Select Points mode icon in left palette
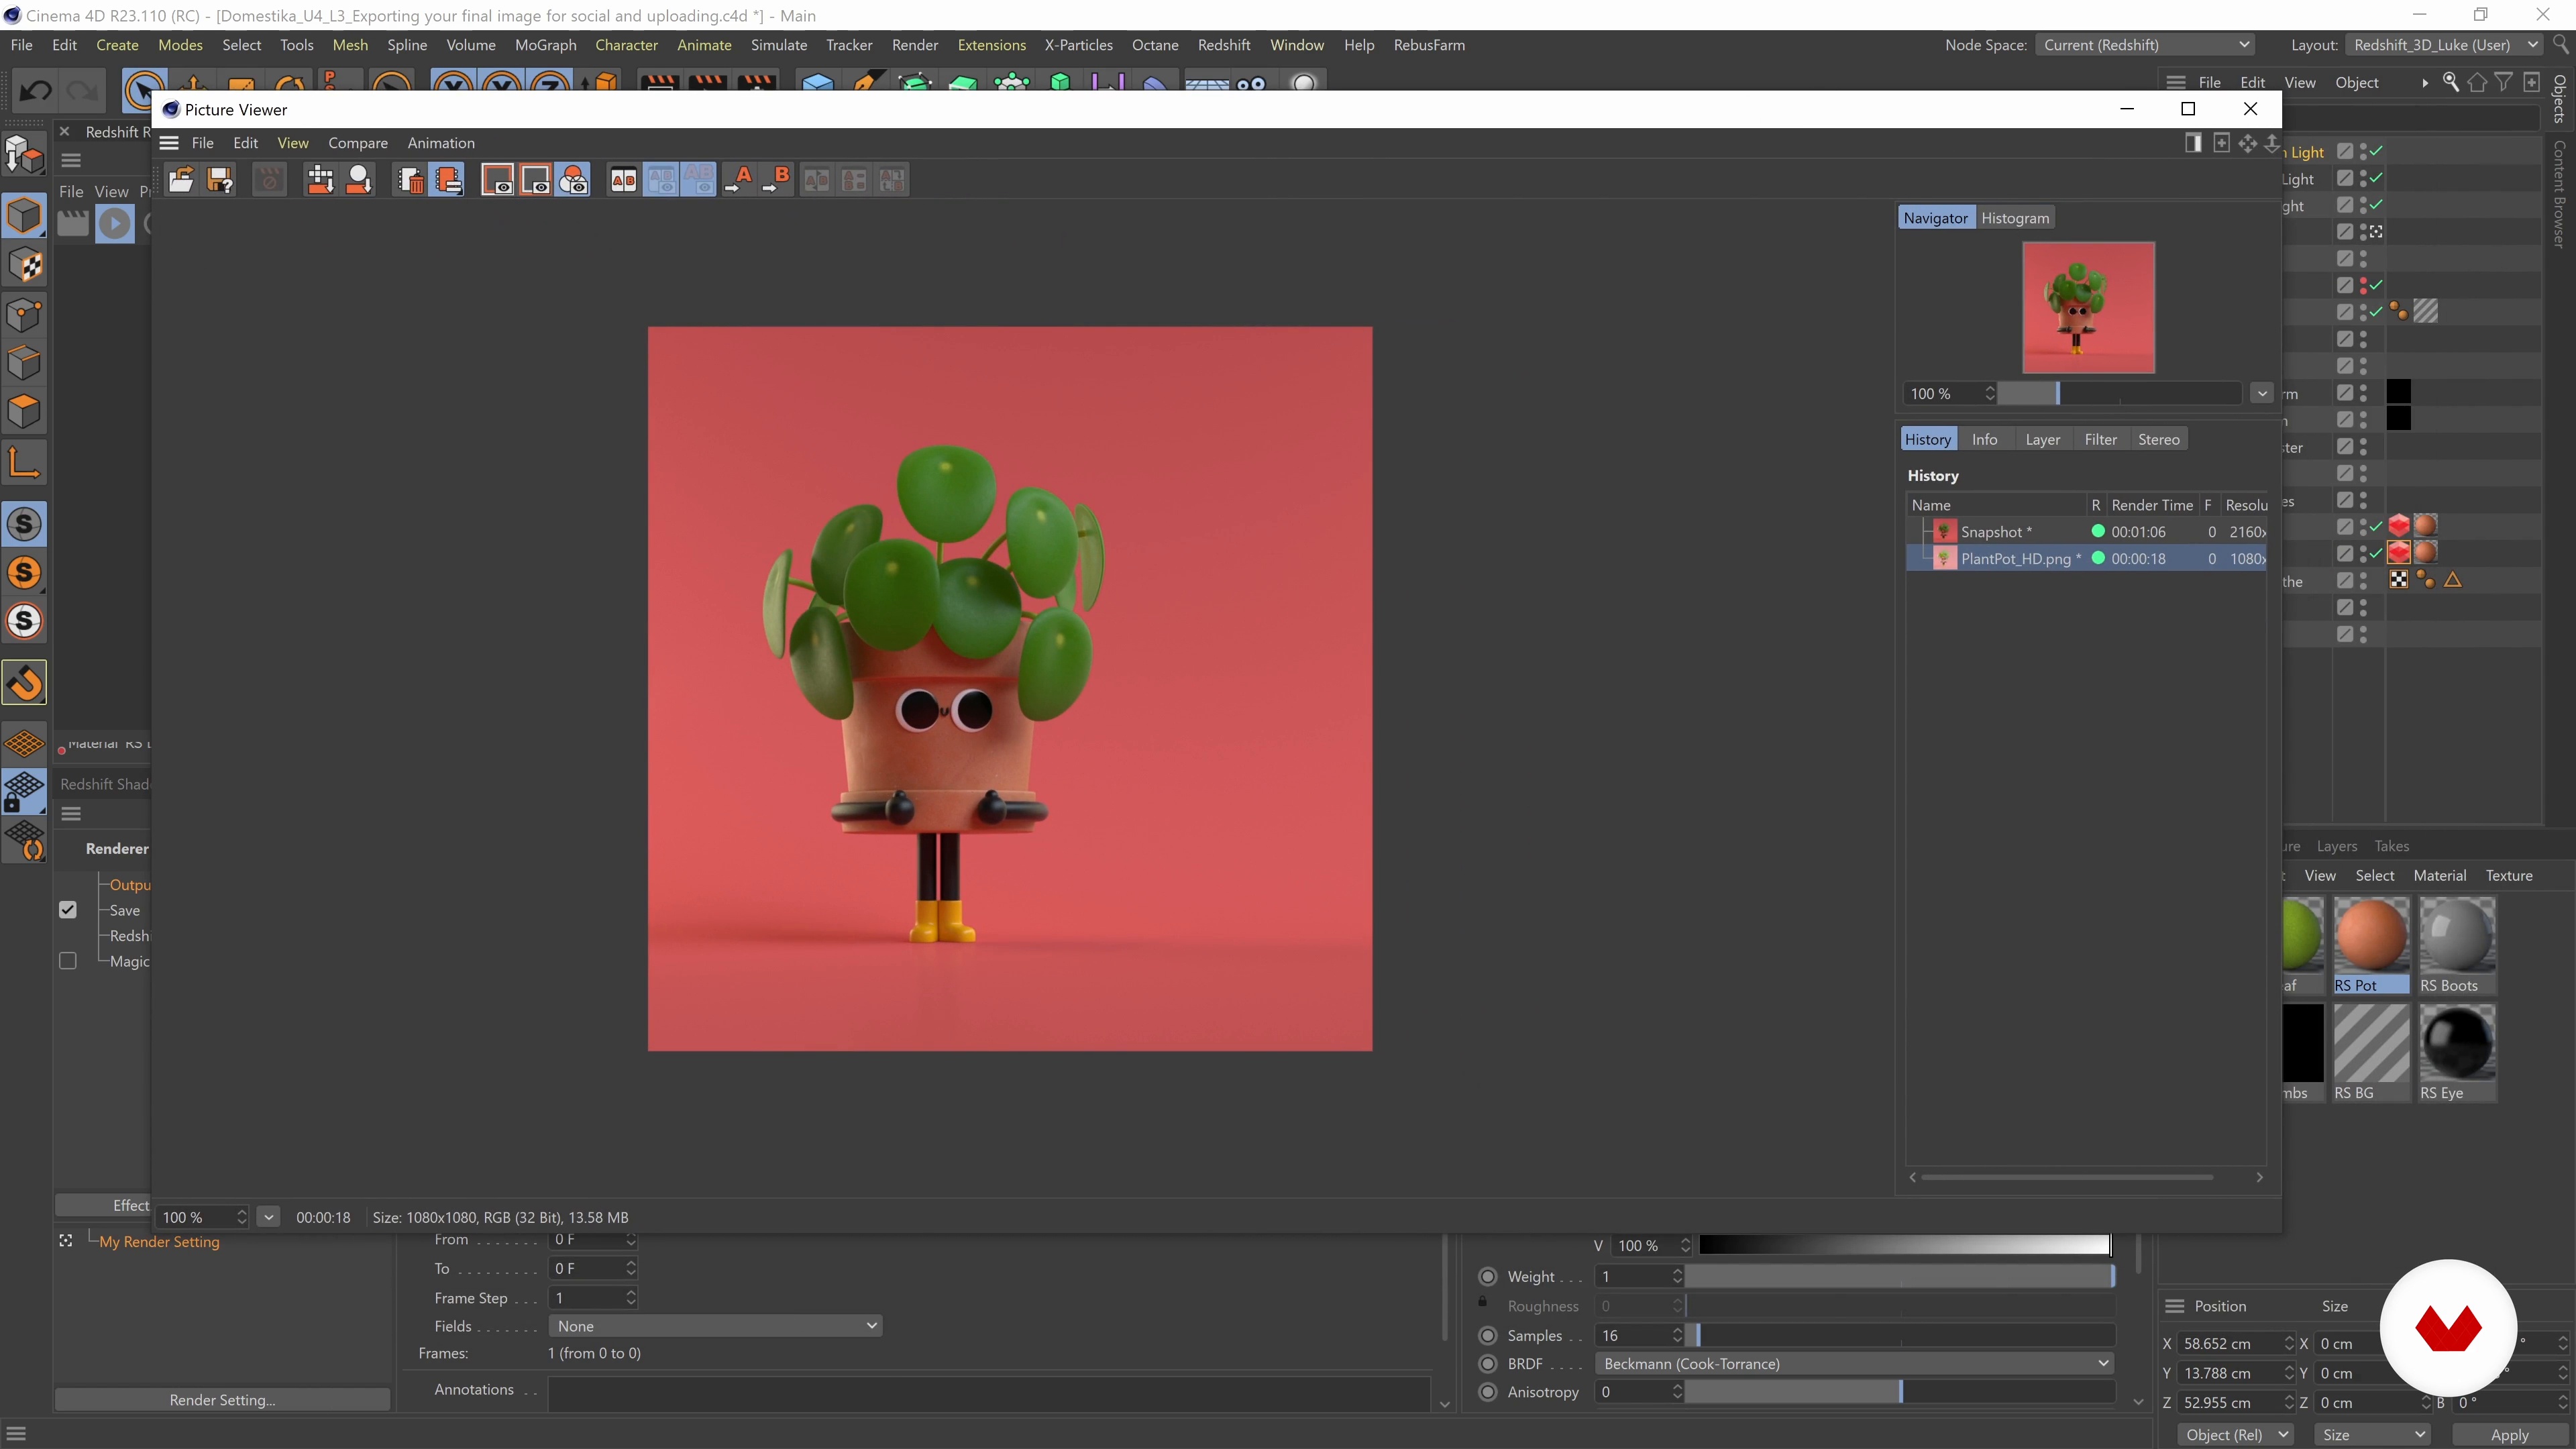This screenshot has width=2576, height=1449. 24,314
